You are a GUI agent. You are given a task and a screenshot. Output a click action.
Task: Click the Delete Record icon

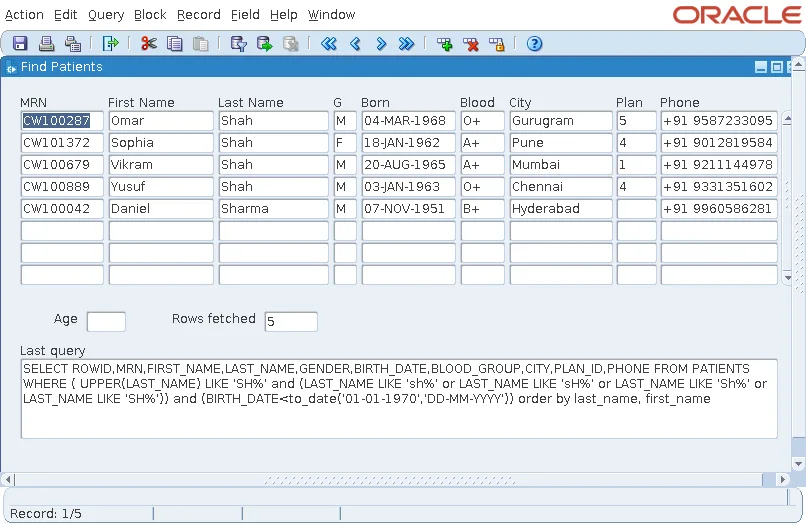coord(470,44)
